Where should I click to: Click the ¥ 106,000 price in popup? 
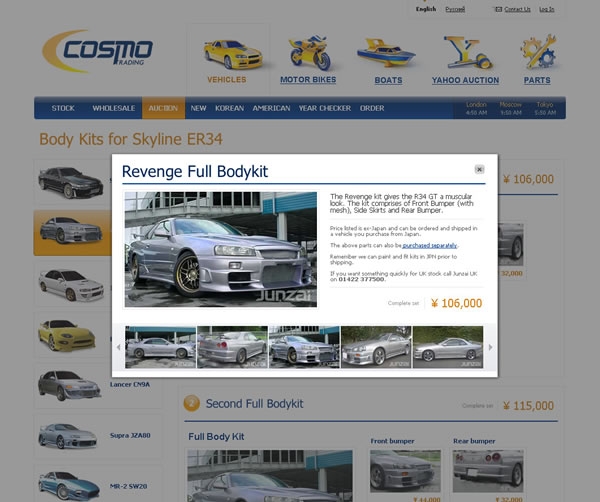pyautogui.click(x=457, y=303)
